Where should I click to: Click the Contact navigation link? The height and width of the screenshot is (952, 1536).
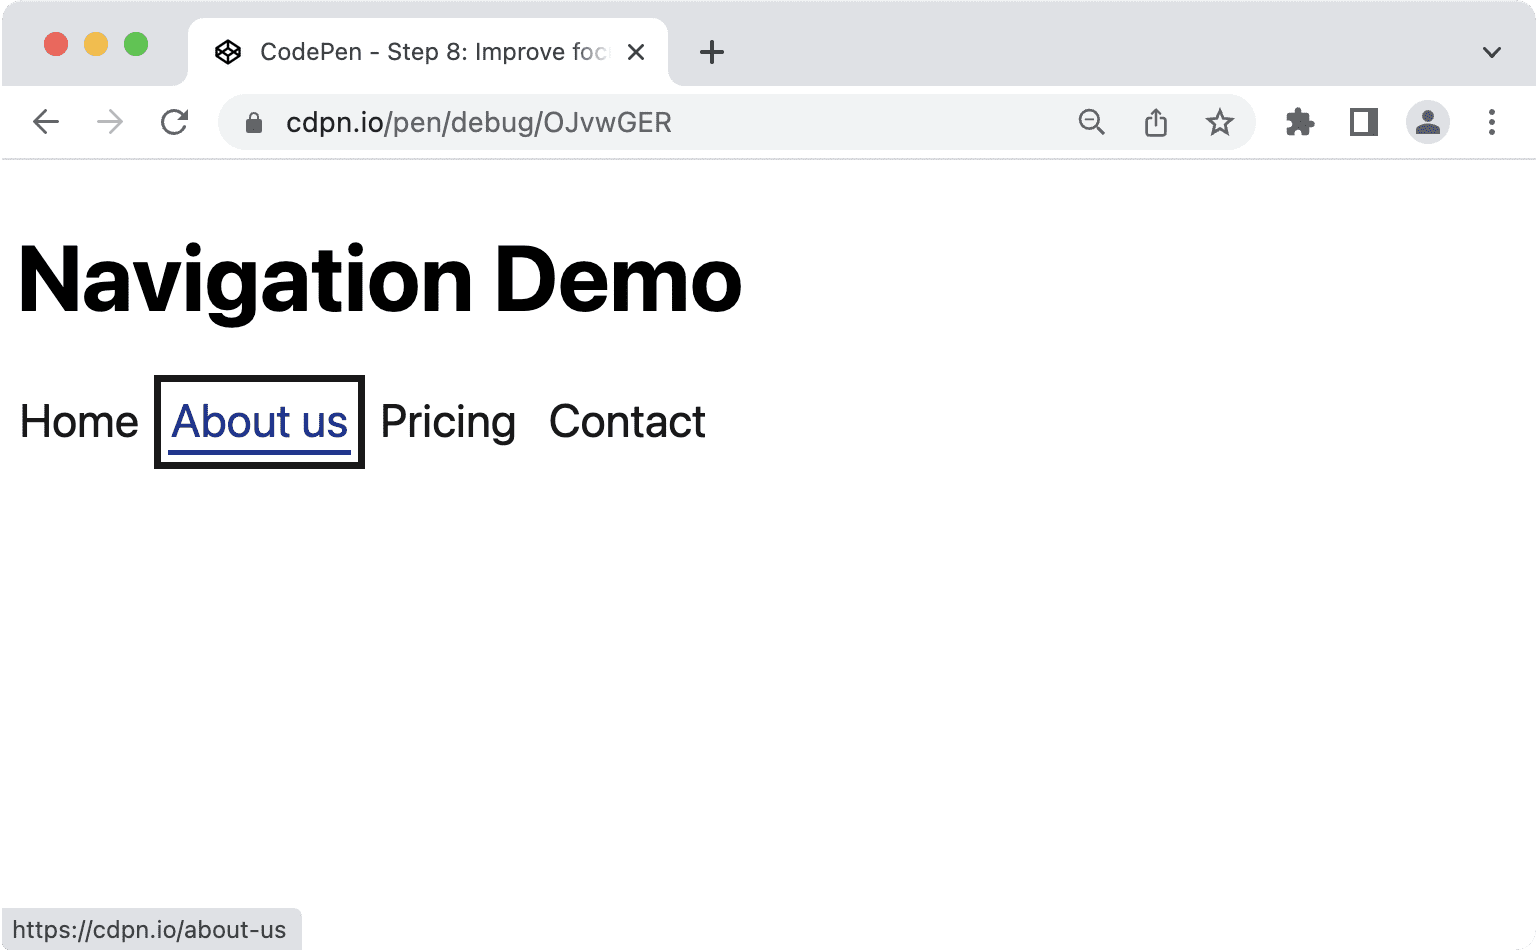point(627,421)
